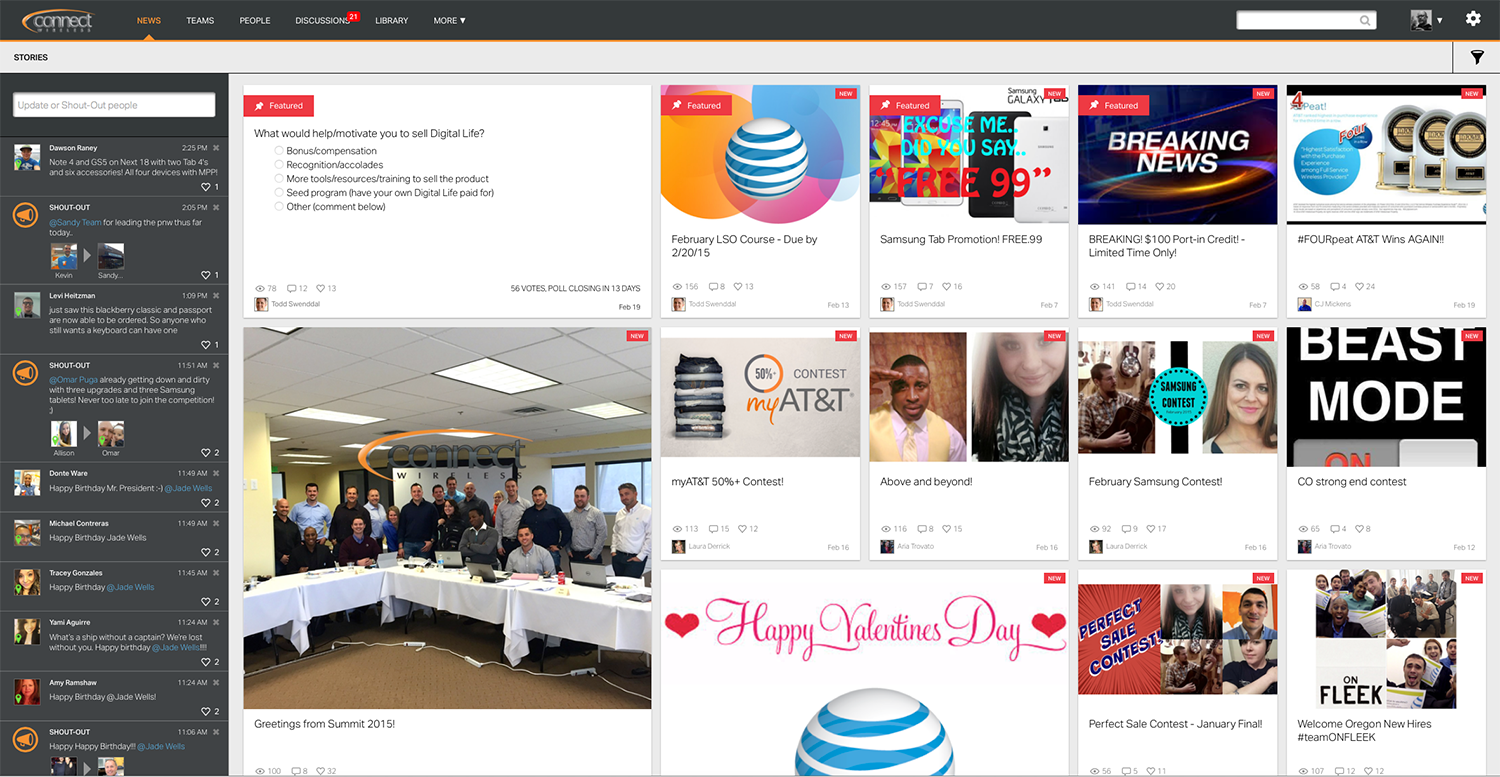Open the LIBRARY tab
Image resolution: width=1500 pixels, height=777 pixels.
click(x=392, y=20)
